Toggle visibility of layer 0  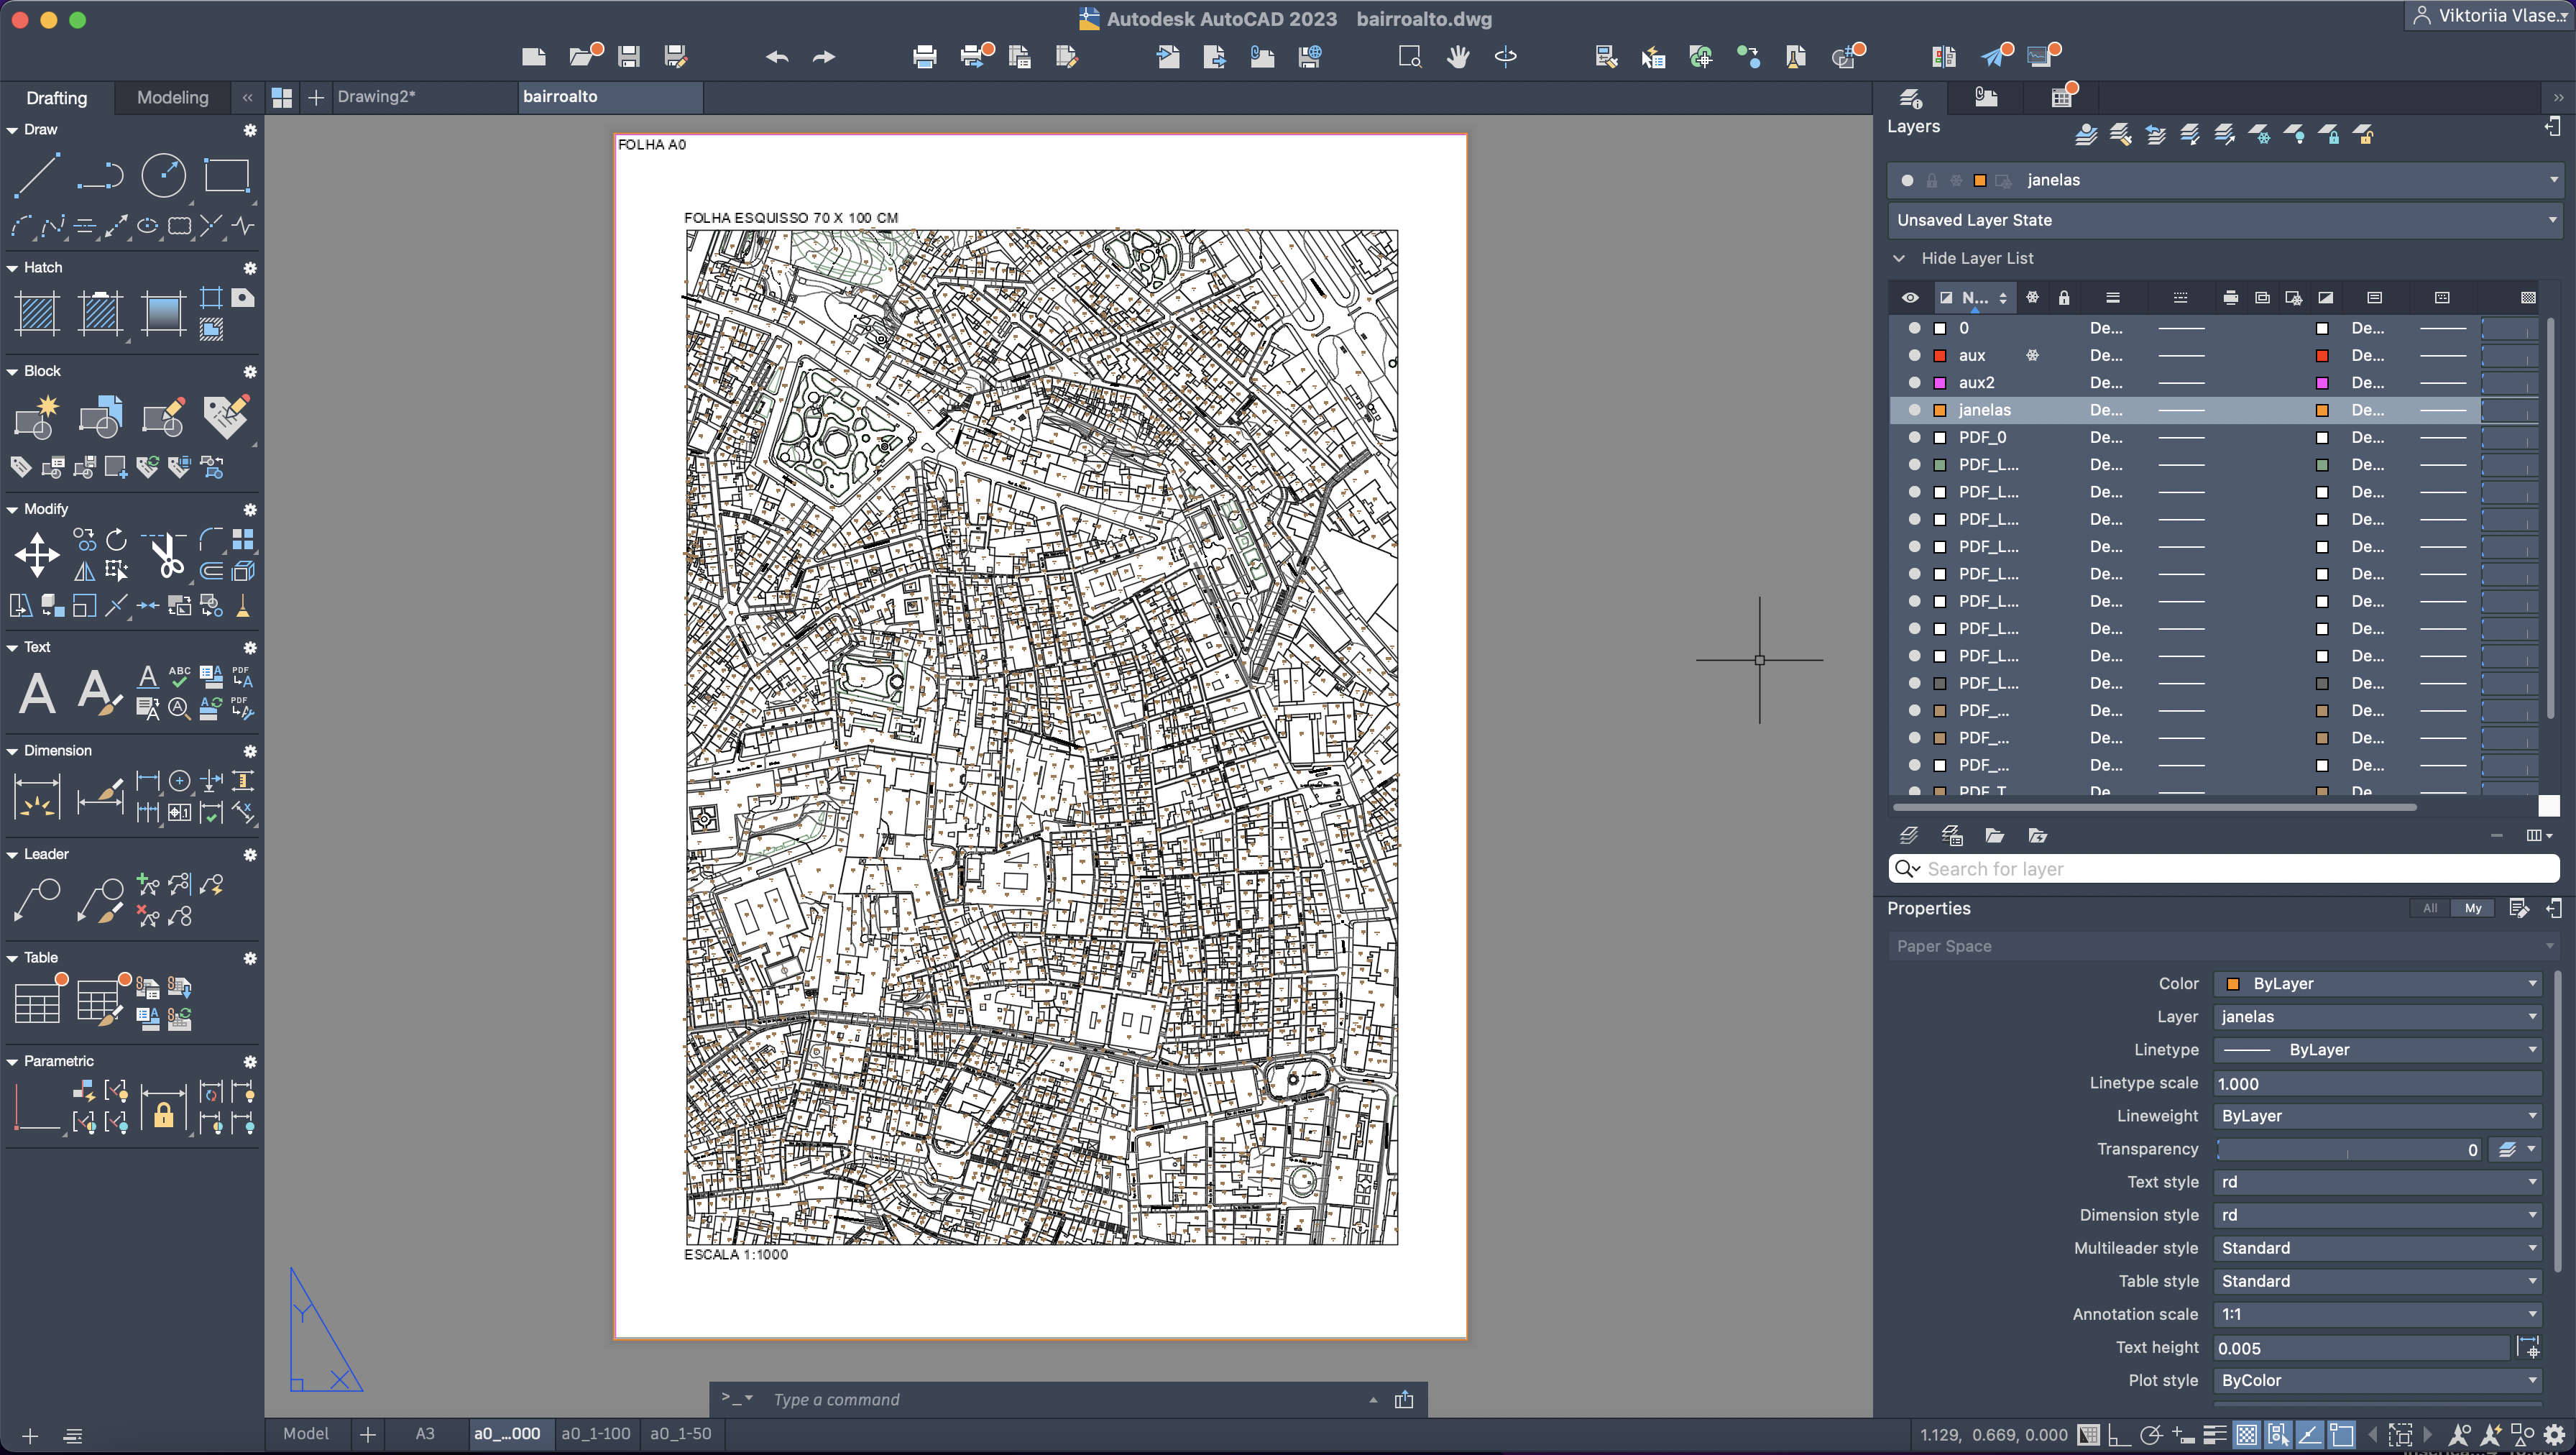[x=1914, y=328]
